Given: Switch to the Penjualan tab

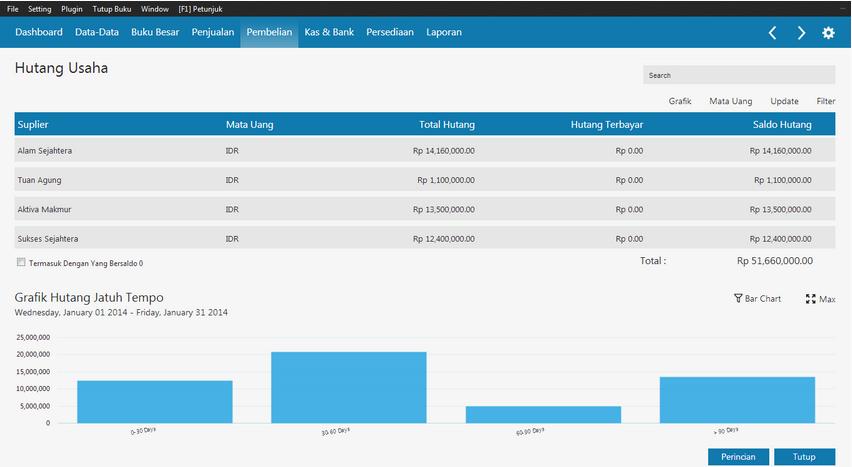Looking at the screenshot, I should [x=213, y=32].
